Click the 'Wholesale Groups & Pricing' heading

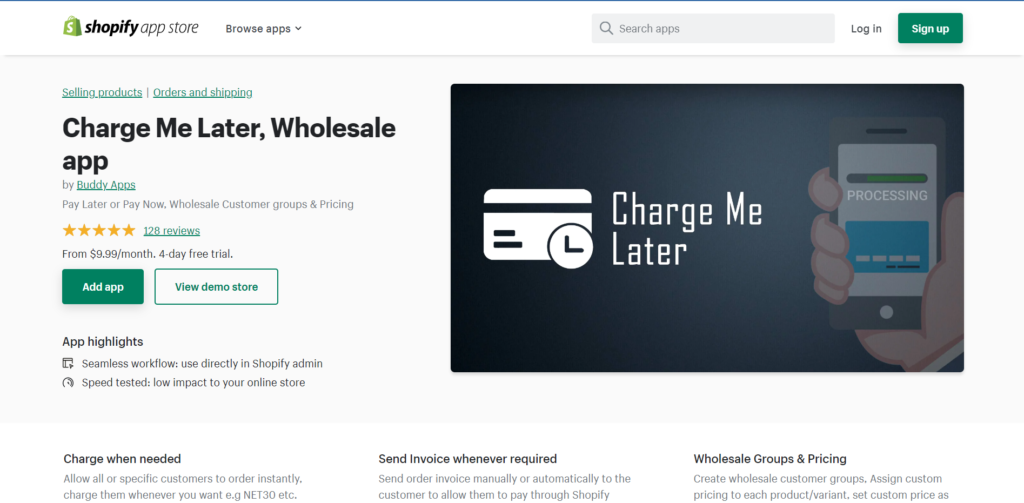tap(770, 459)
